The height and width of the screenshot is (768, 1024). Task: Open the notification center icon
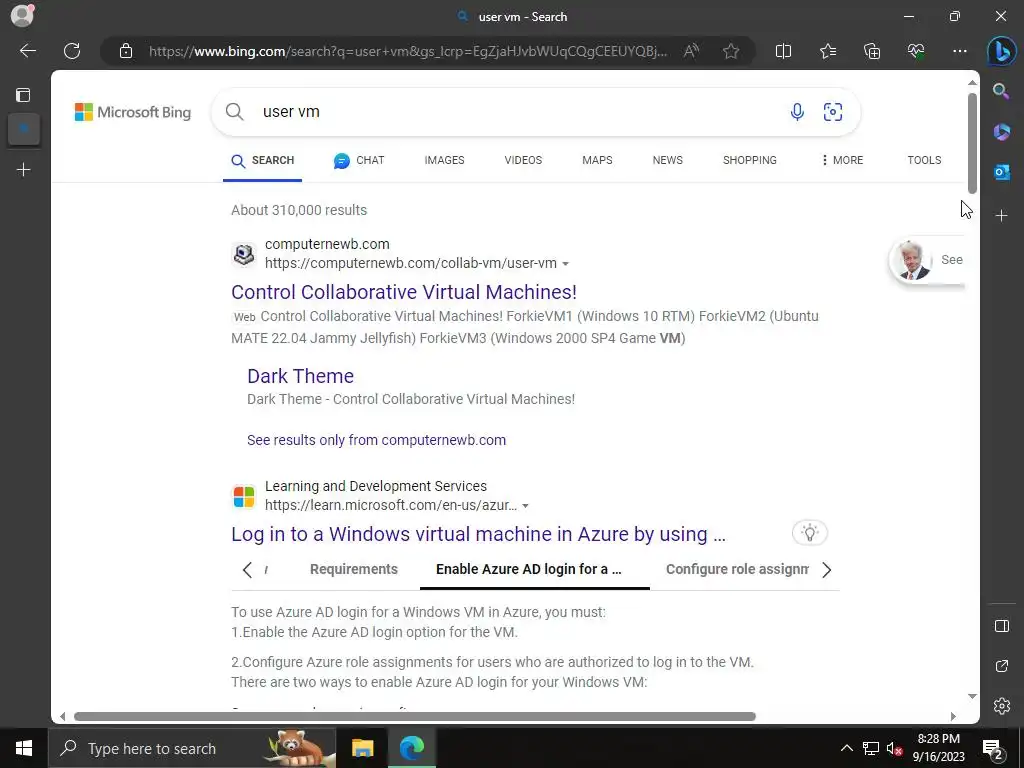click(993, 748)
